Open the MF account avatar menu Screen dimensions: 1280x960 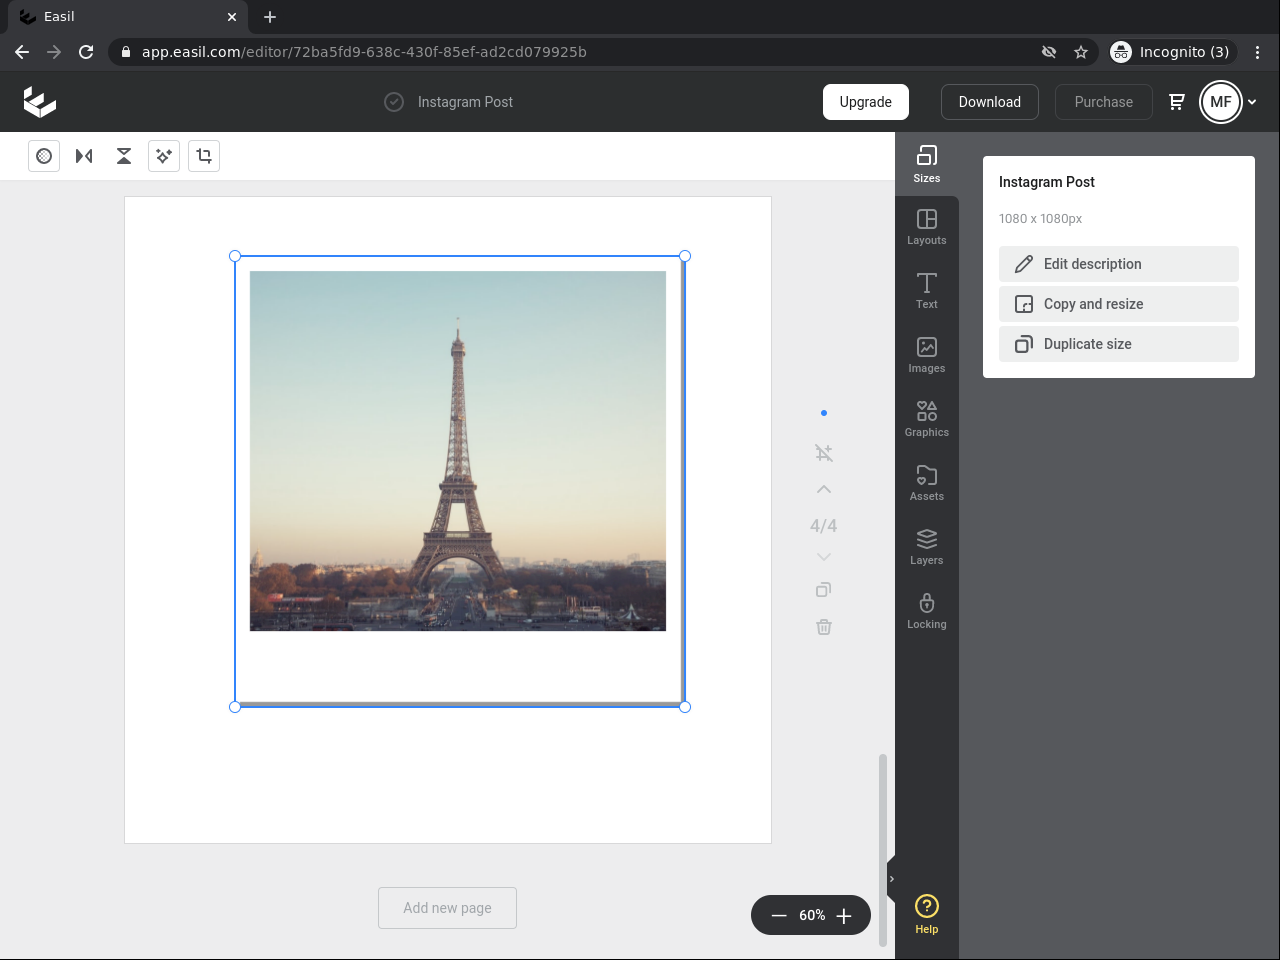pyautogui.click(x=1221, y=102)
